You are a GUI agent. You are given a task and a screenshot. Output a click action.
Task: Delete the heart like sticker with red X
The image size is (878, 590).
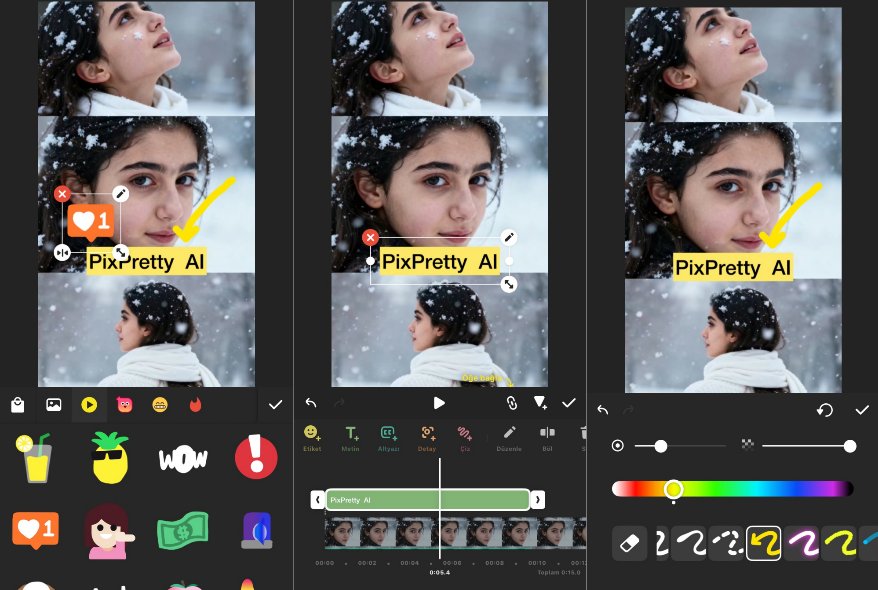click(62, 193)
